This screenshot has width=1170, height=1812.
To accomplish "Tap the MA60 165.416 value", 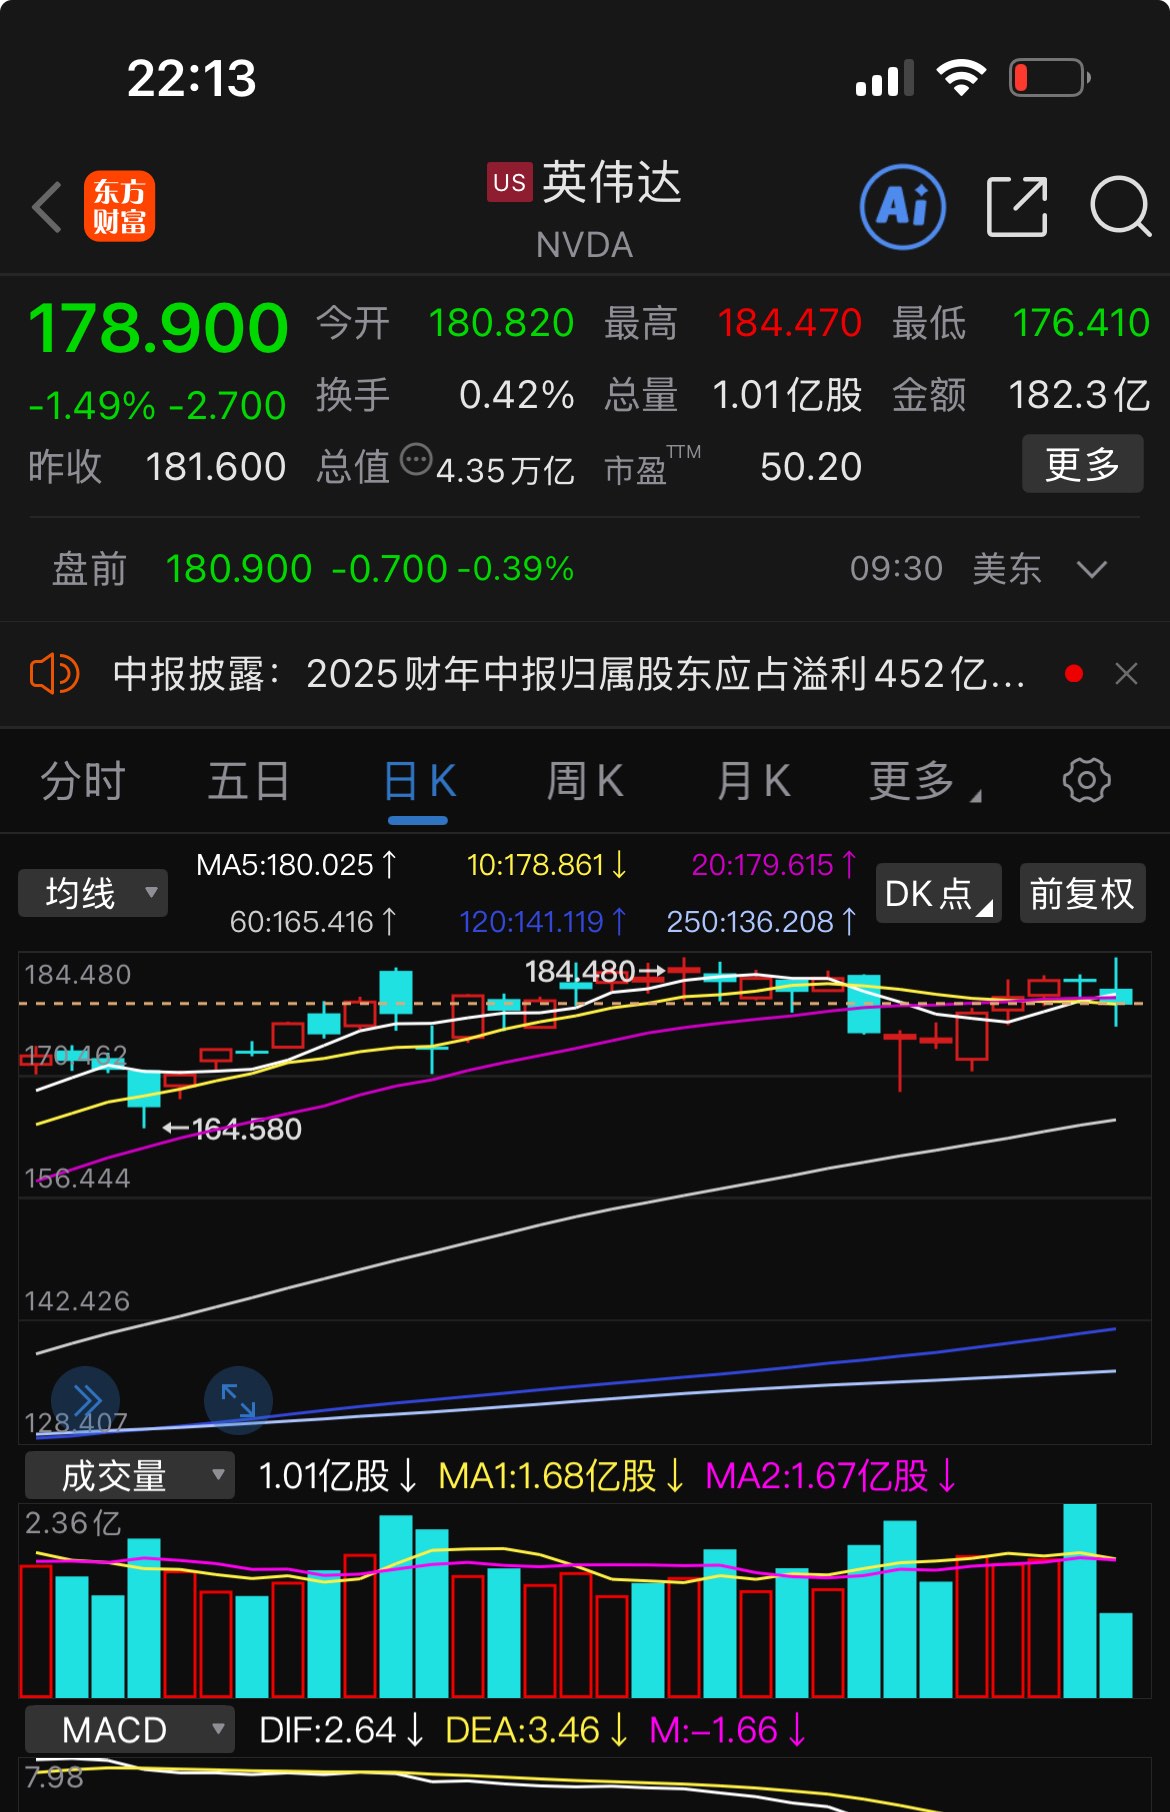I will coord(313,921).
